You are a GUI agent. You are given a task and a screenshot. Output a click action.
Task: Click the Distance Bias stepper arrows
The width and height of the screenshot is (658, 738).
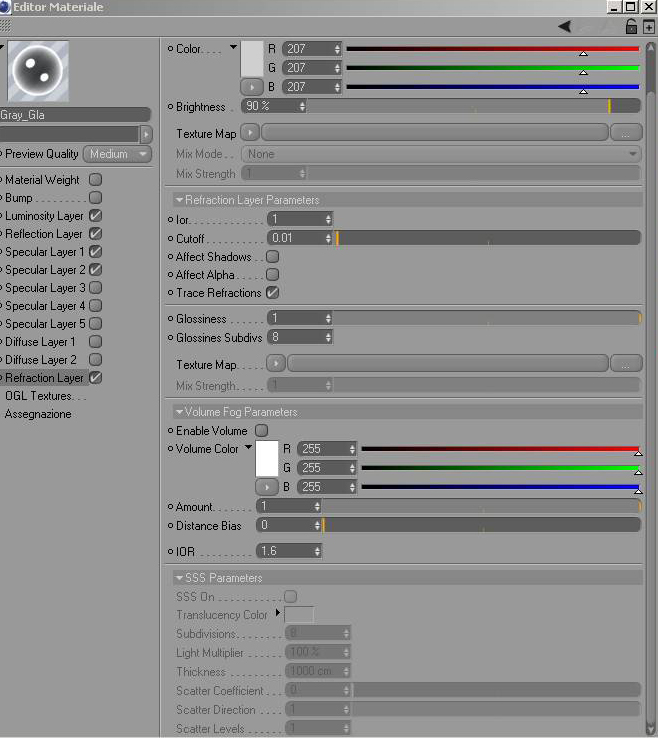click(317, 525)
